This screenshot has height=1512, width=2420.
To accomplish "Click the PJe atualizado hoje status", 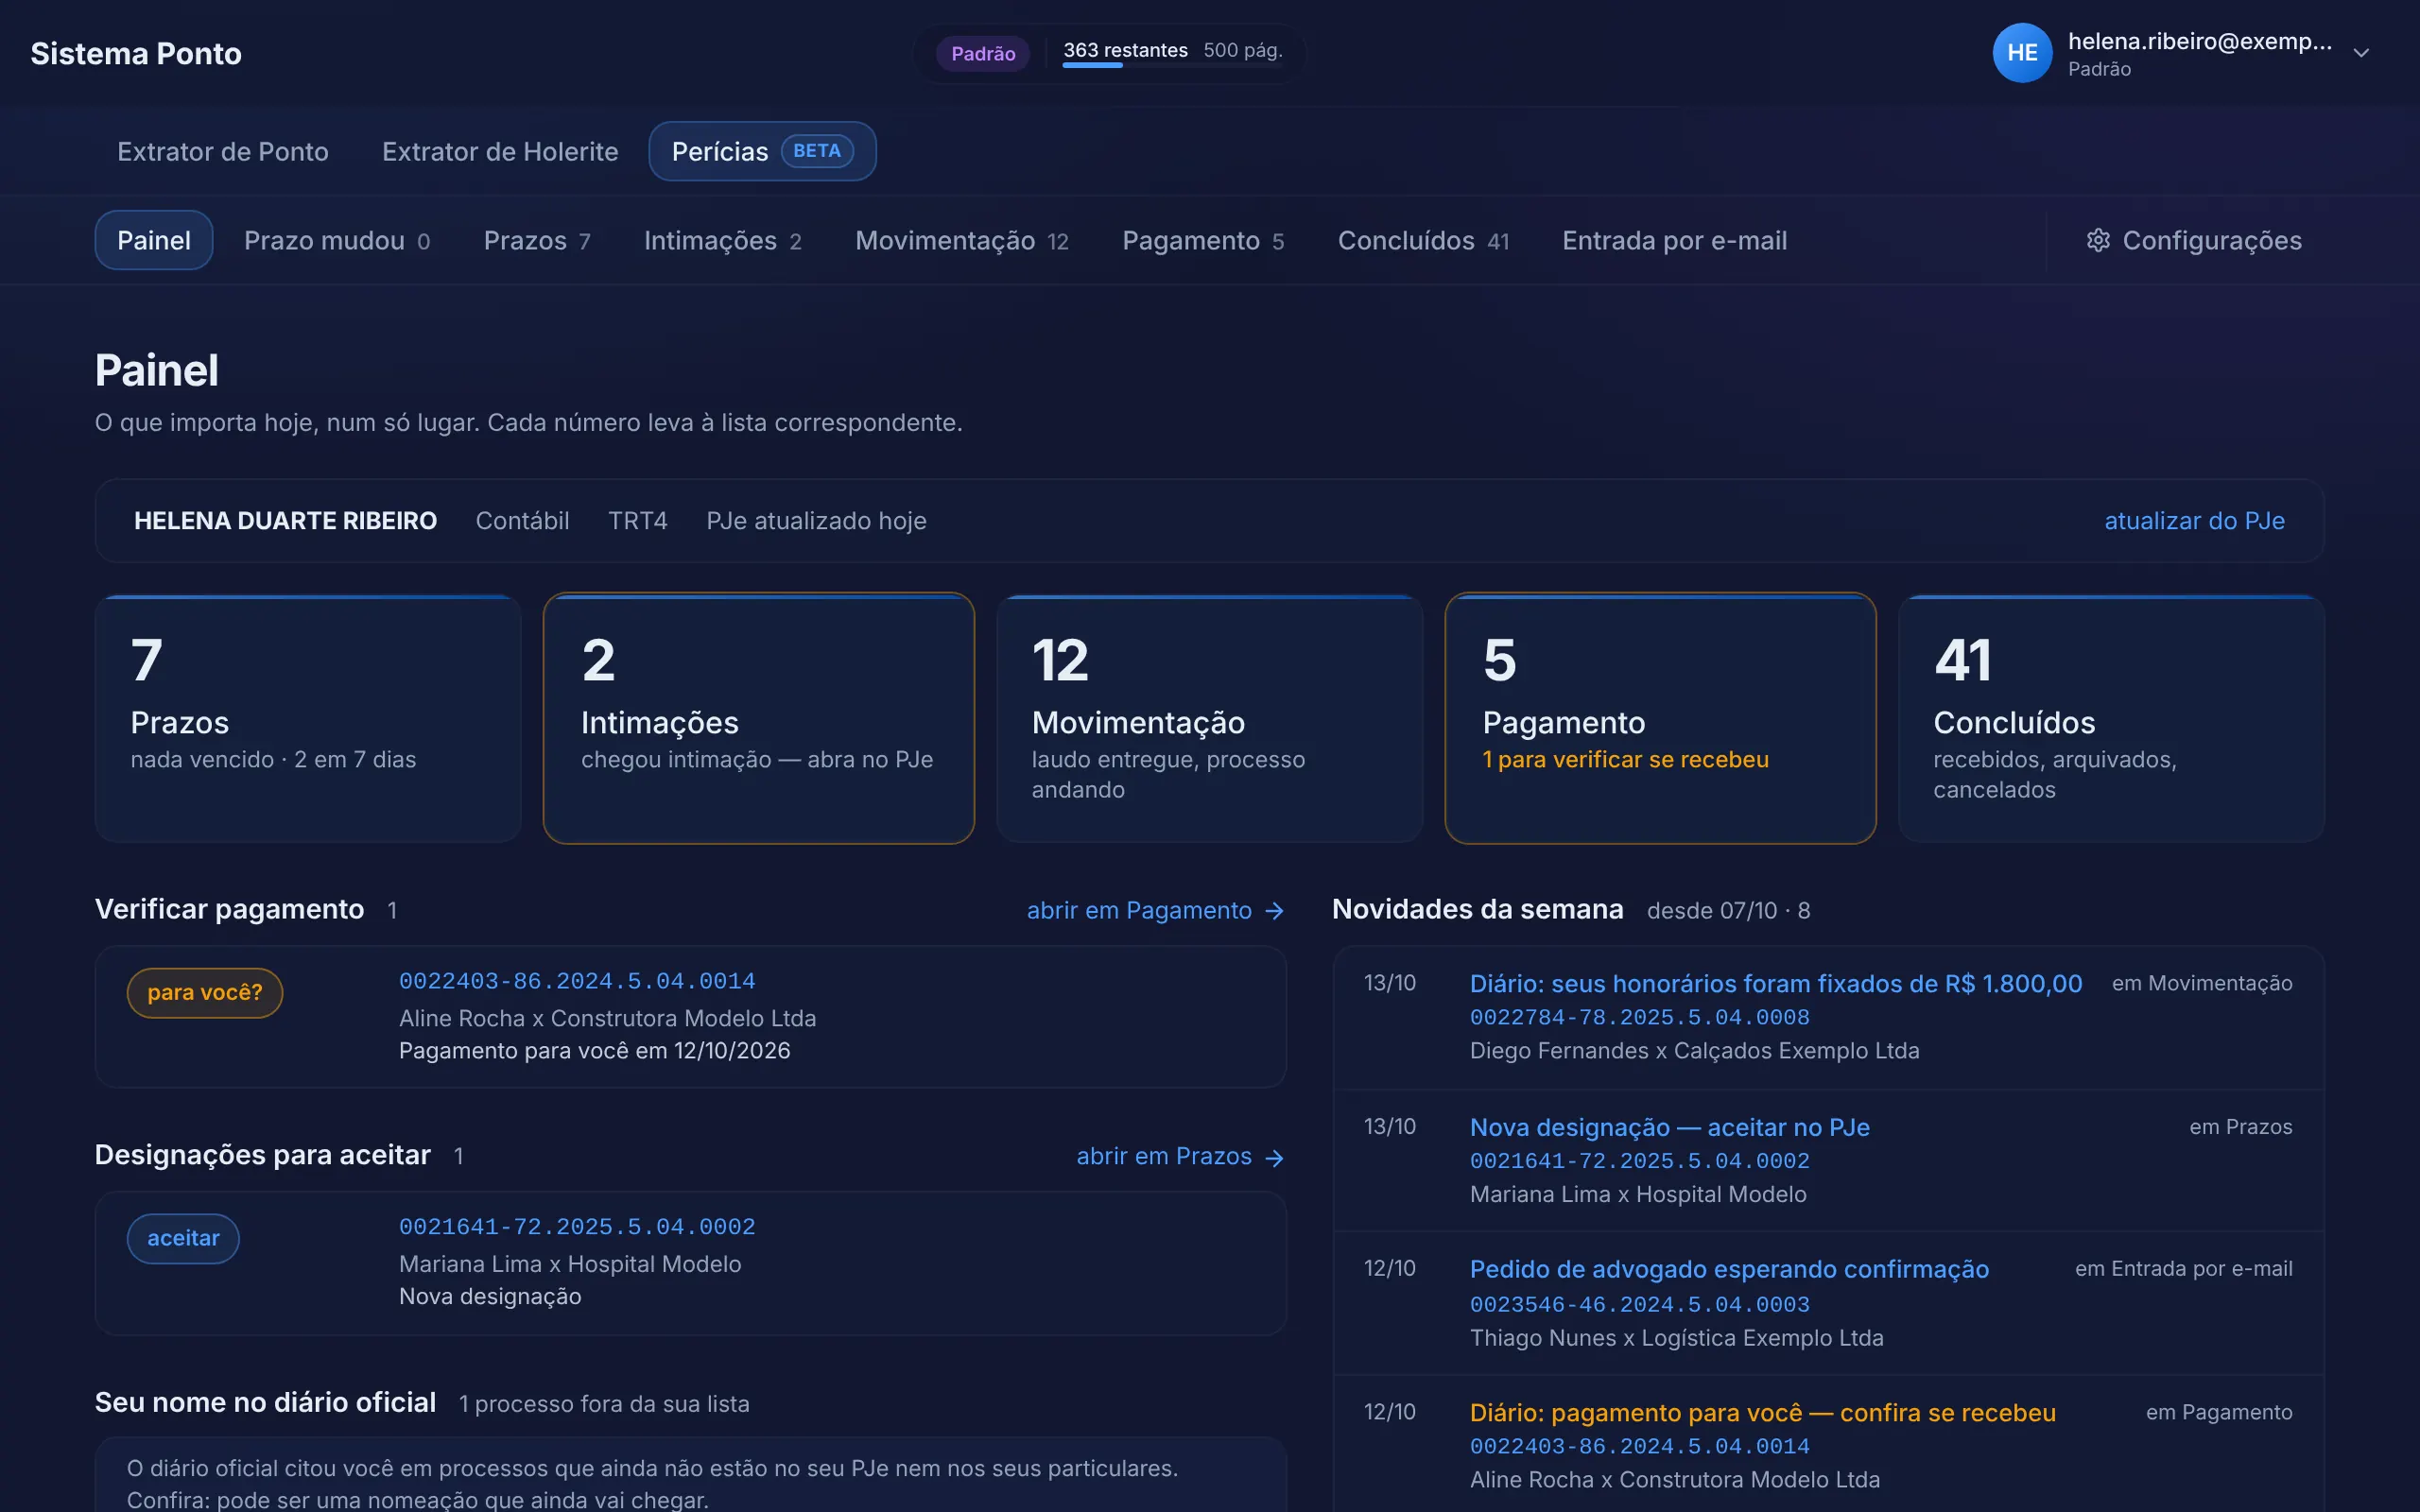I will click(x=816, y=521).
